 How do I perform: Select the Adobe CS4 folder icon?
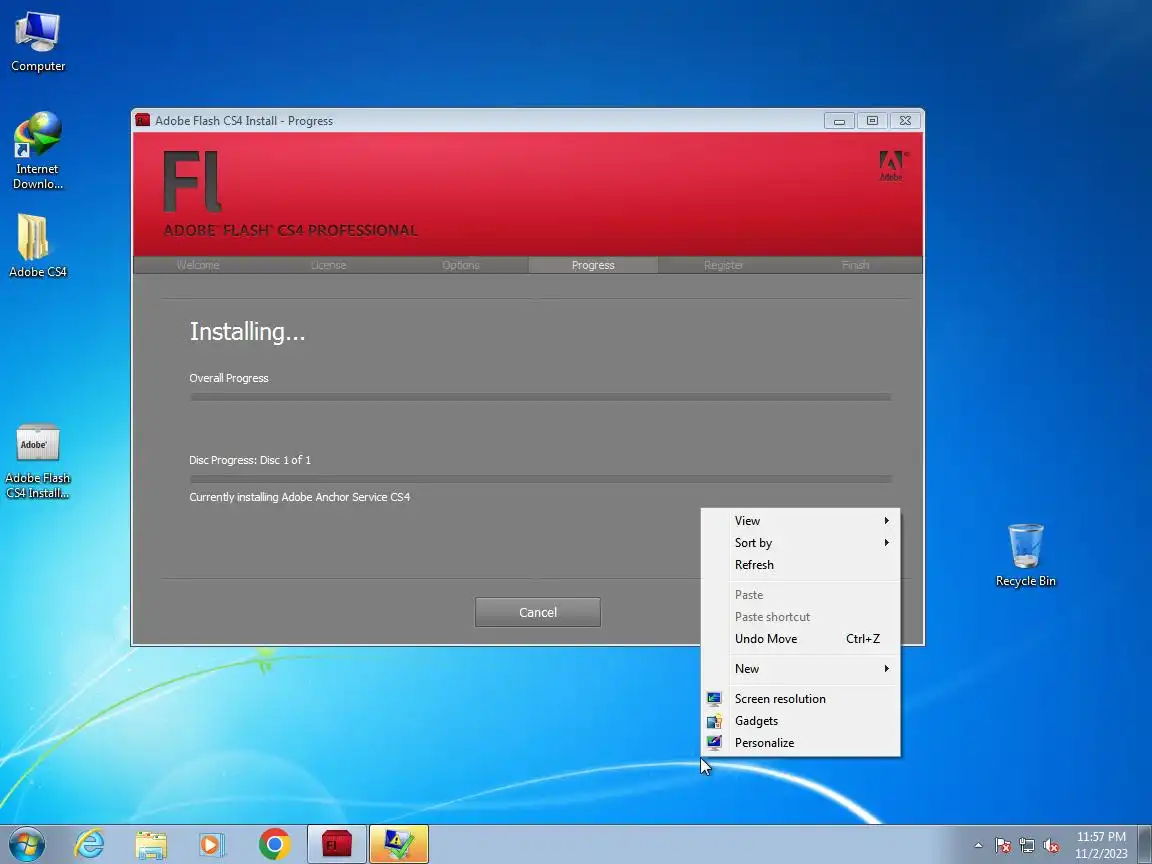coord(37,246)
